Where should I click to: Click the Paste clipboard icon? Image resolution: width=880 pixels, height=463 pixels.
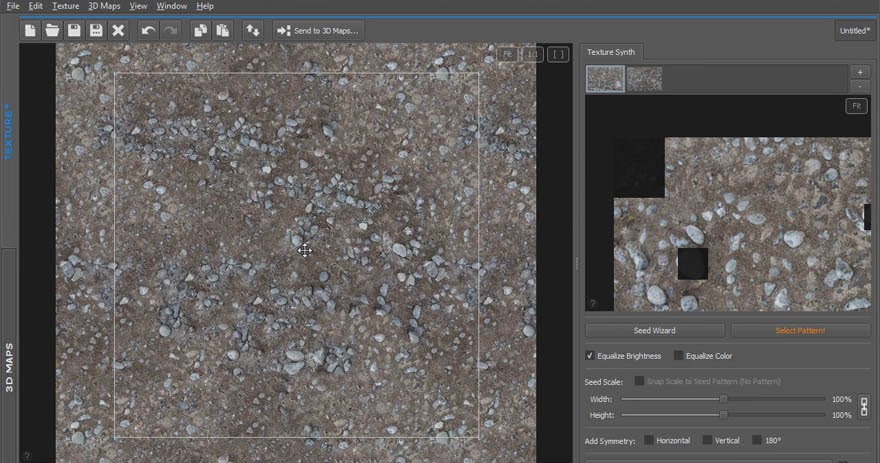(x=222, y=30)
